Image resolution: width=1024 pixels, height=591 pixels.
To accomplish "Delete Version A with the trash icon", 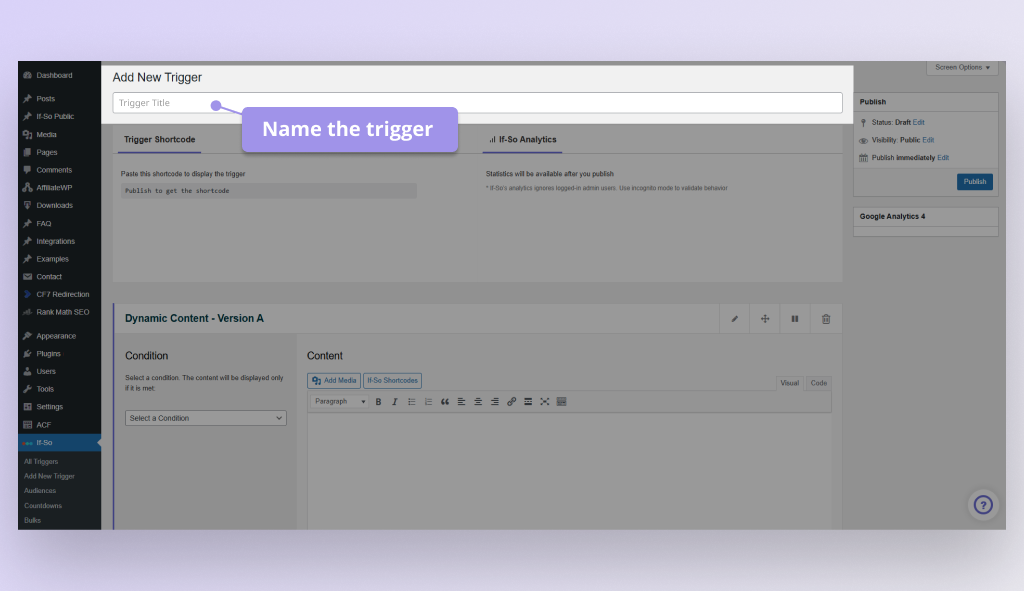I will [826, 319].
